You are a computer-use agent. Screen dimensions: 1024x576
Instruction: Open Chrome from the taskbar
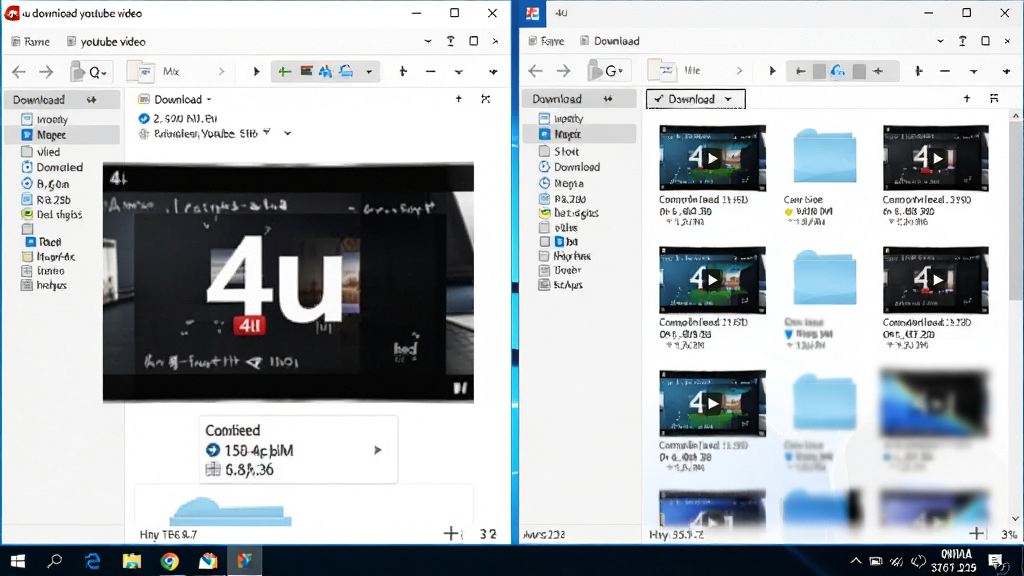click(x=170, y=561)
